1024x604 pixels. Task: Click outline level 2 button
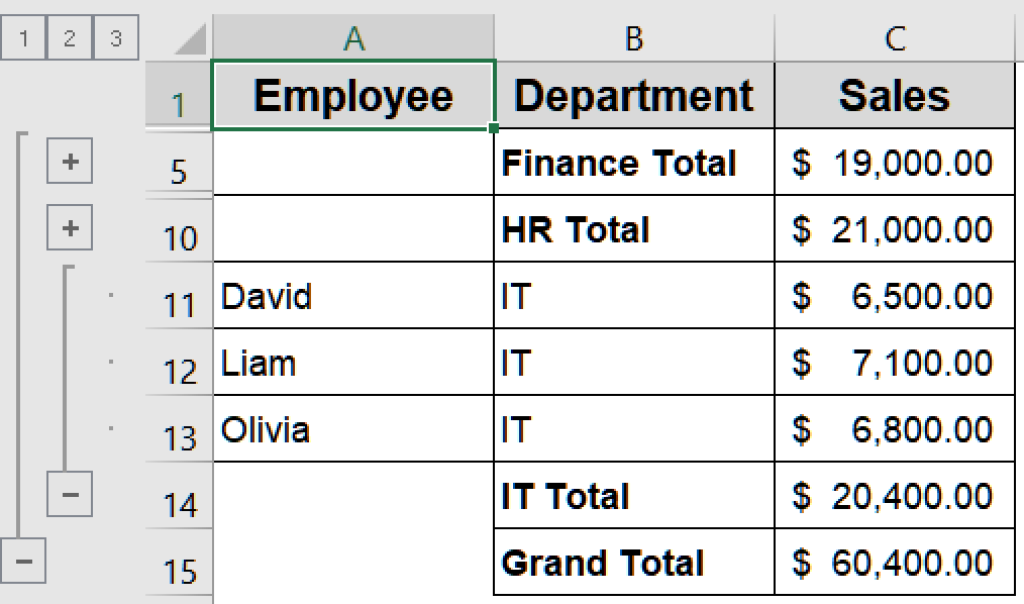pyautogui.click(x=68, y=37)
